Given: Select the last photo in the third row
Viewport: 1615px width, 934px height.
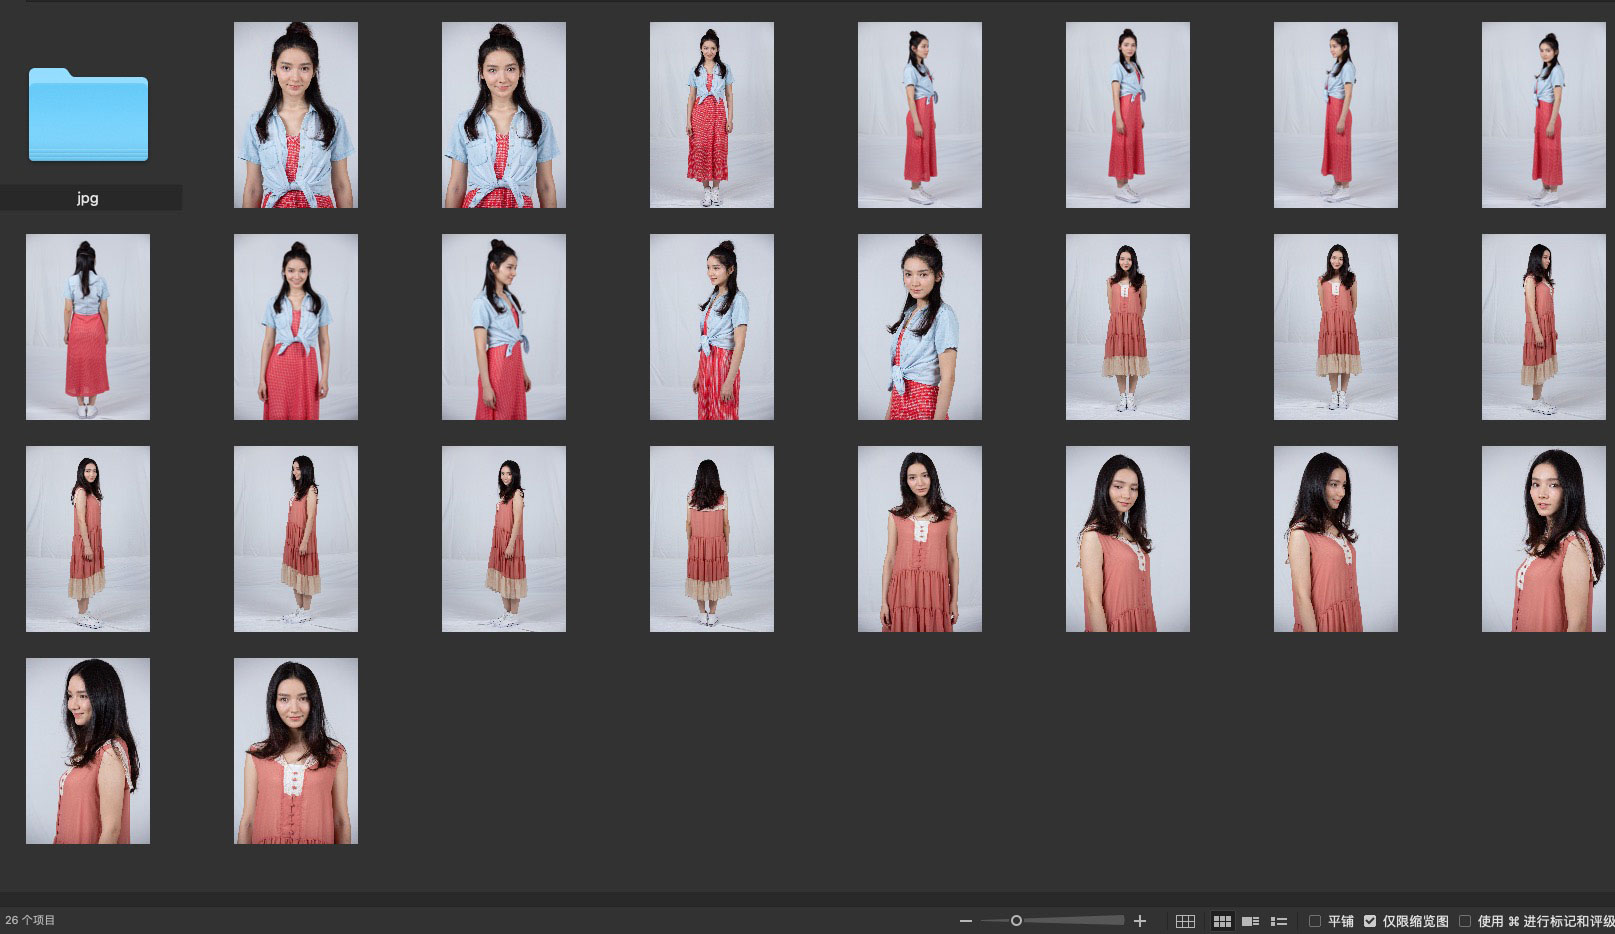Looking at the screenshot, I should 1544,539.
